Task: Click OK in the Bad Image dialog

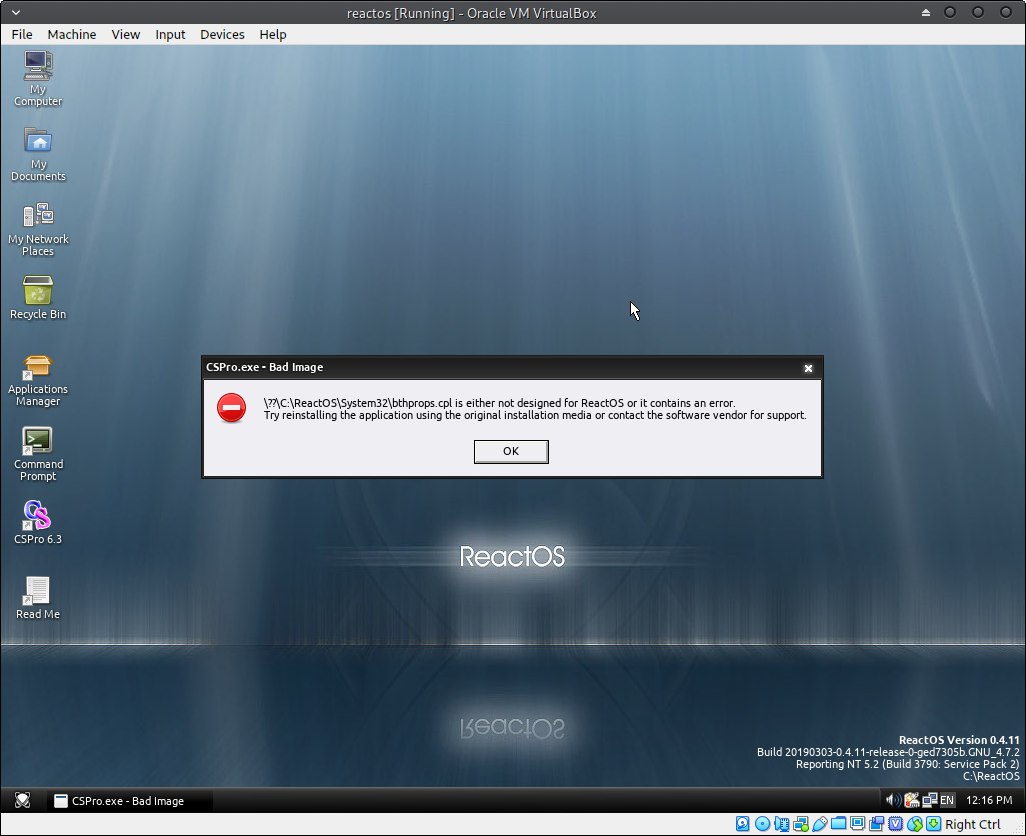Action: pyautogui.click(x=511, y=451)
